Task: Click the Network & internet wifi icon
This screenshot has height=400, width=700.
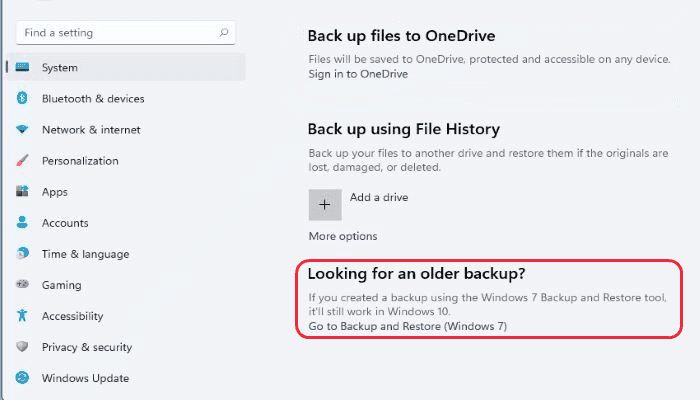Action: click(x=22, y=130)
